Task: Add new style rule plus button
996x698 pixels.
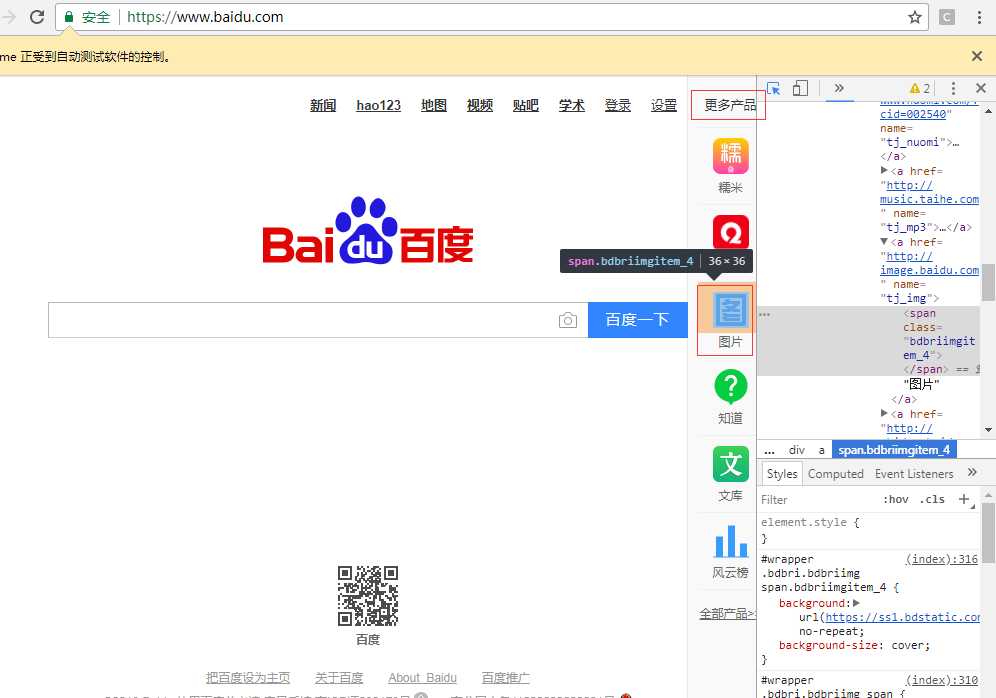Action: pos(964,499)
